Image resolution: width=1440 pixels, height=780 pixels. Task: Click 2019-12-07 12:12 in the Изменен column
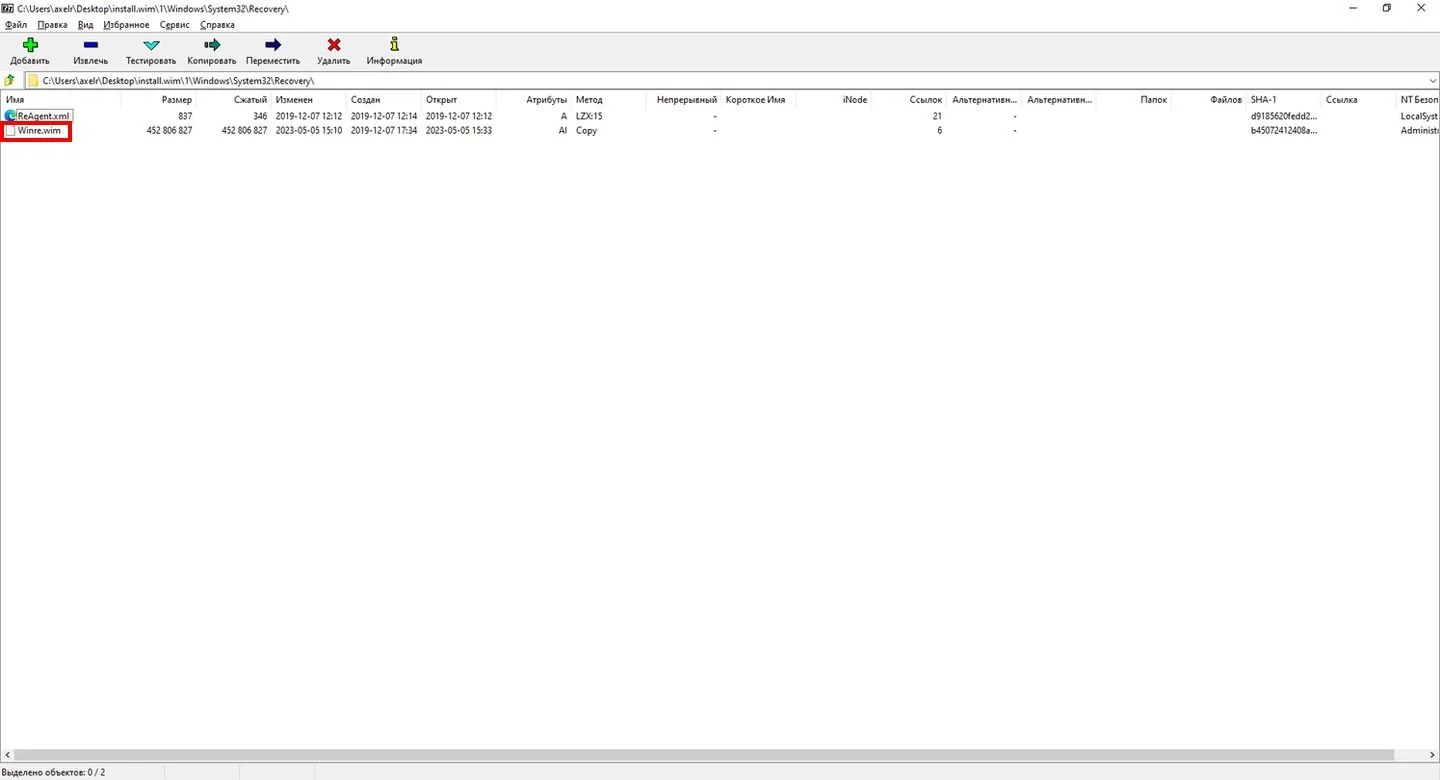pyautogui.click(x=309, y=116)
